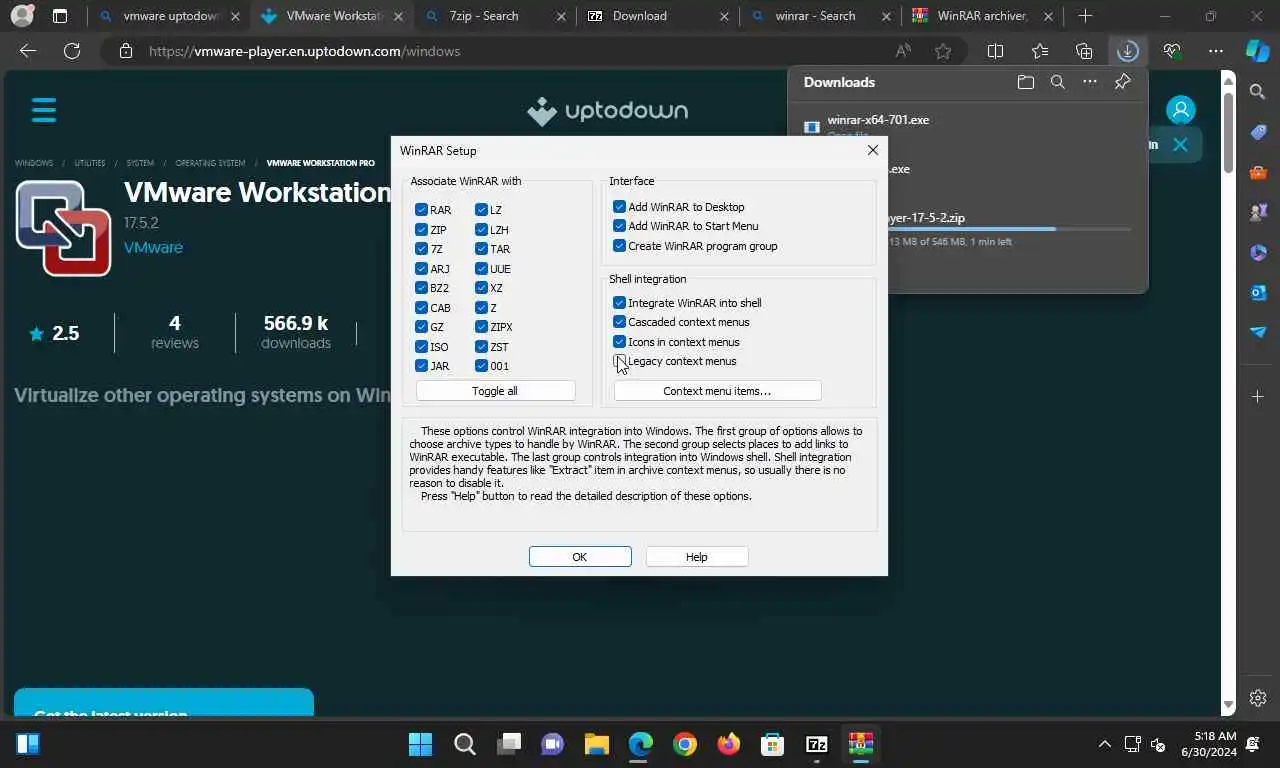Open the site information lock icon

pos(126,51)
